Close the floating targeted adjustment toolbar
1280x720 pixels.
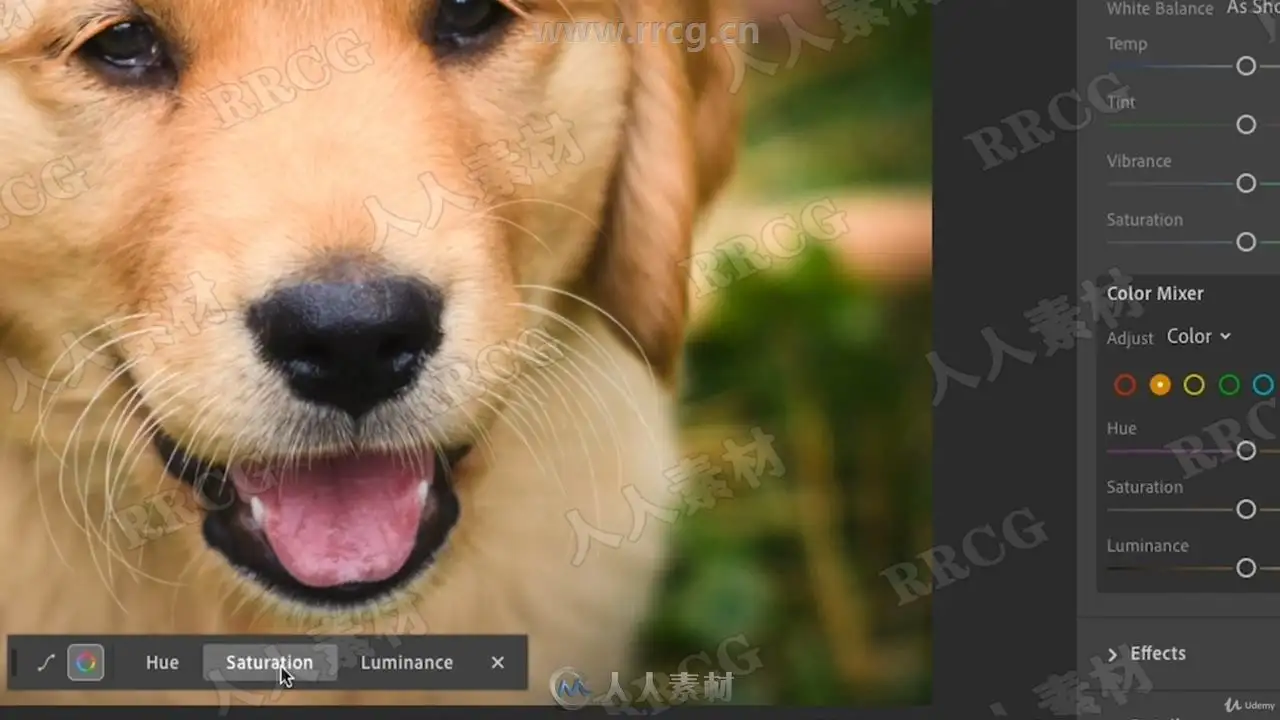[x=498, y=662]
